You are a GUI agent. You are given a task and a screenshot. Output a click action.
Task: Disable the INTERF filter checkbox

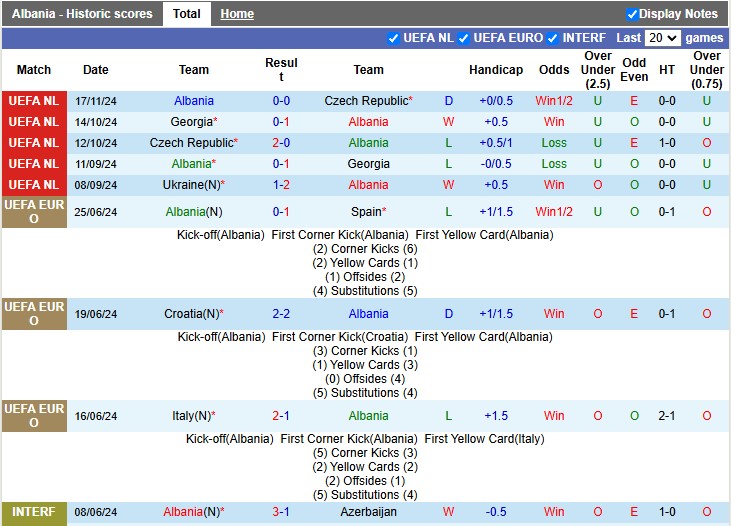point(553,38)
